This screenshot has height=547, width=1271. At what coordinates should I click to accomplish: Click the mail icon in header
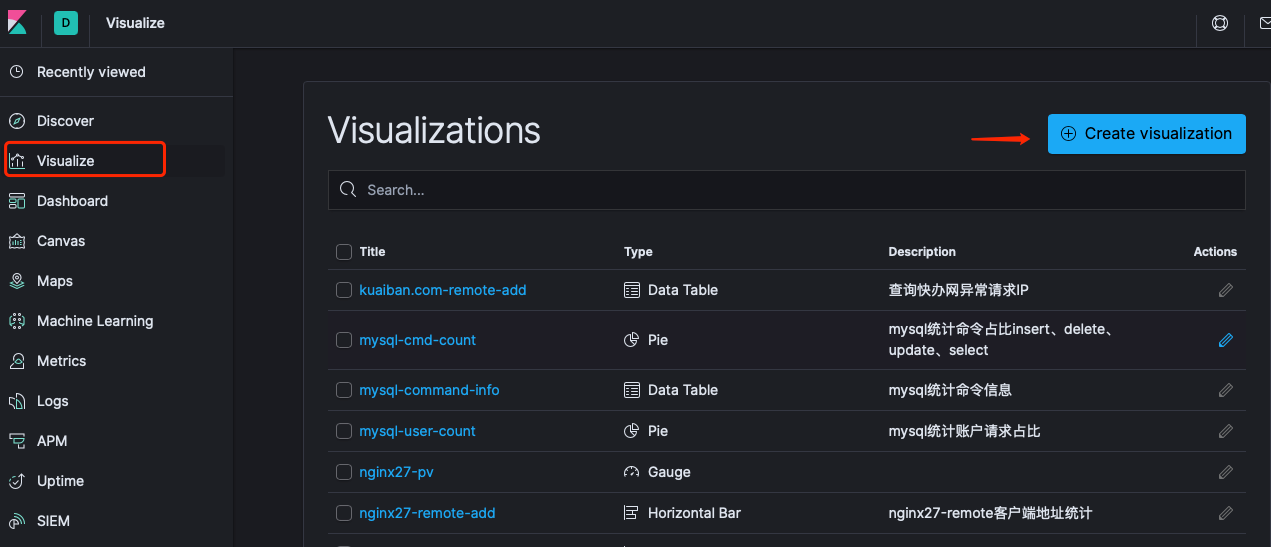(1263, 23)
